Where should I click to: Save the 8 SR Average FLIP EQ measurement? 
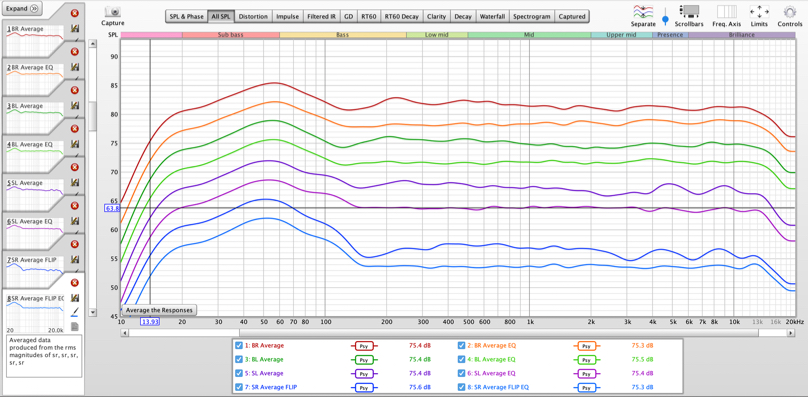tap(75, 298)
